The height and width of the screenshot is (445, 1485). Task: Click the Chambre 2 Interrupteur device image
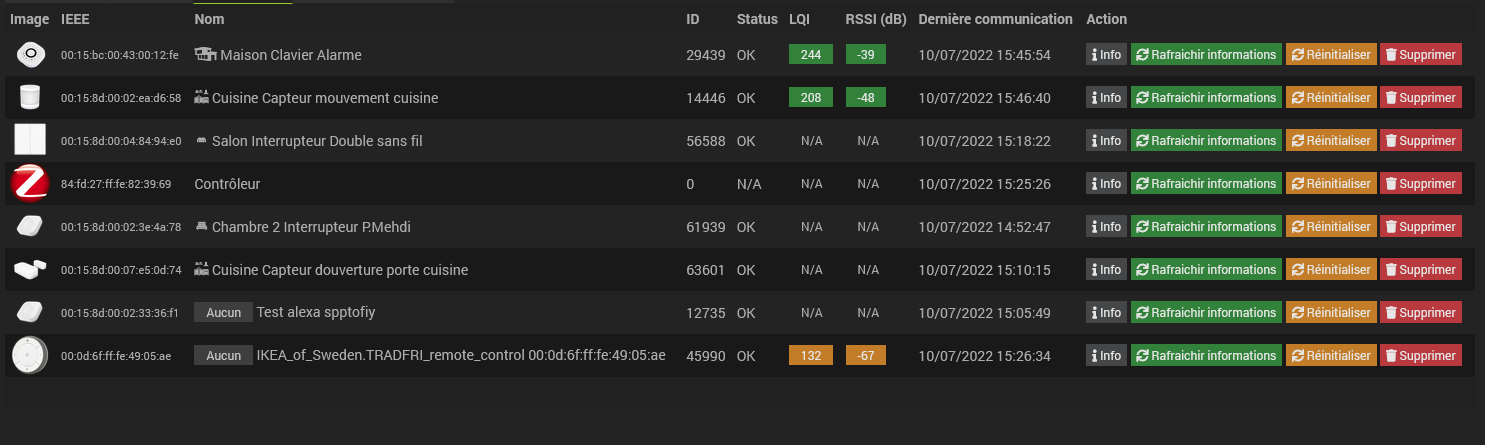(x=30, y=227)
